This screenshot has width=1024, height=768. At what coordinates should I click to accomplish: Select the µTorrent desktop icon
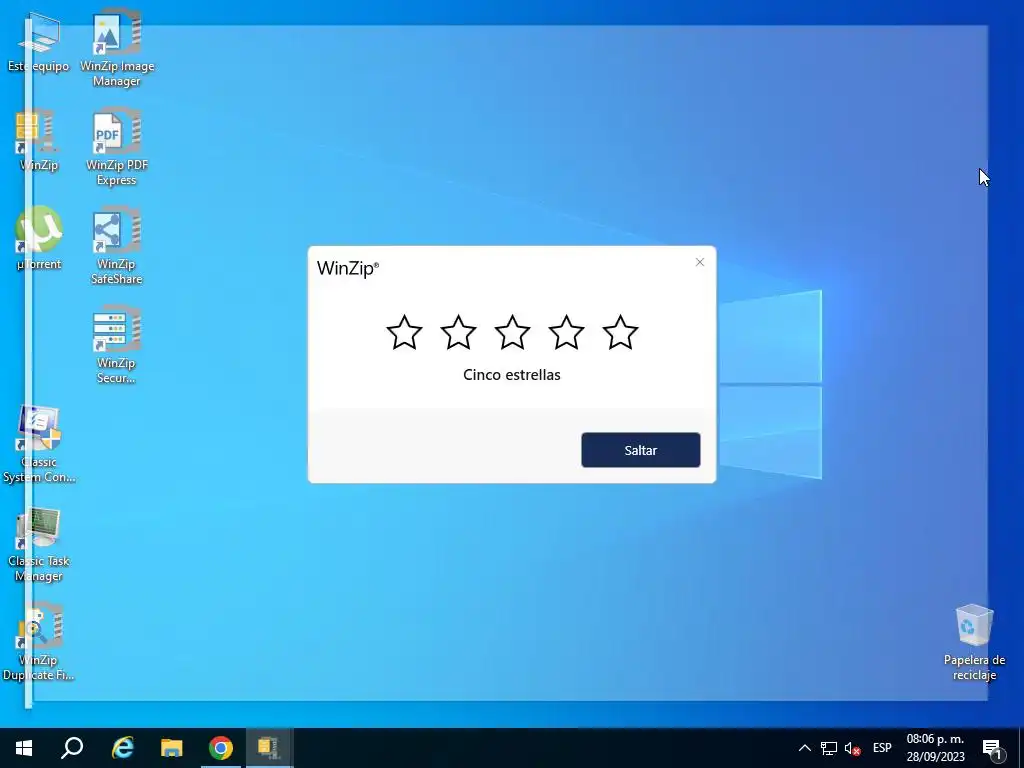tap(38, 238)
